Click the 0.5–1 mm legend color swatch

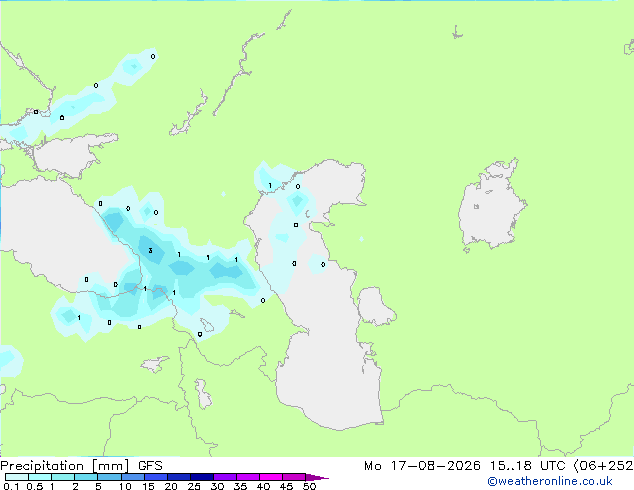pyautogui.click(x=40, y=477)
